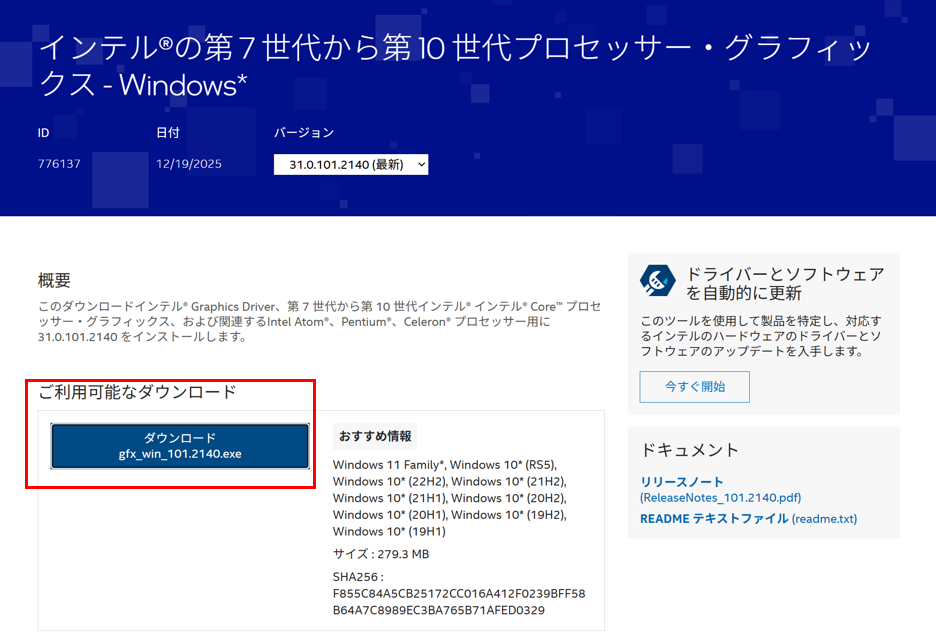The height and width of the screenshot is (636, 936).
Task: Click the overview paragraph mentioning Graphics Driver
Action: [x=319, y=321]
